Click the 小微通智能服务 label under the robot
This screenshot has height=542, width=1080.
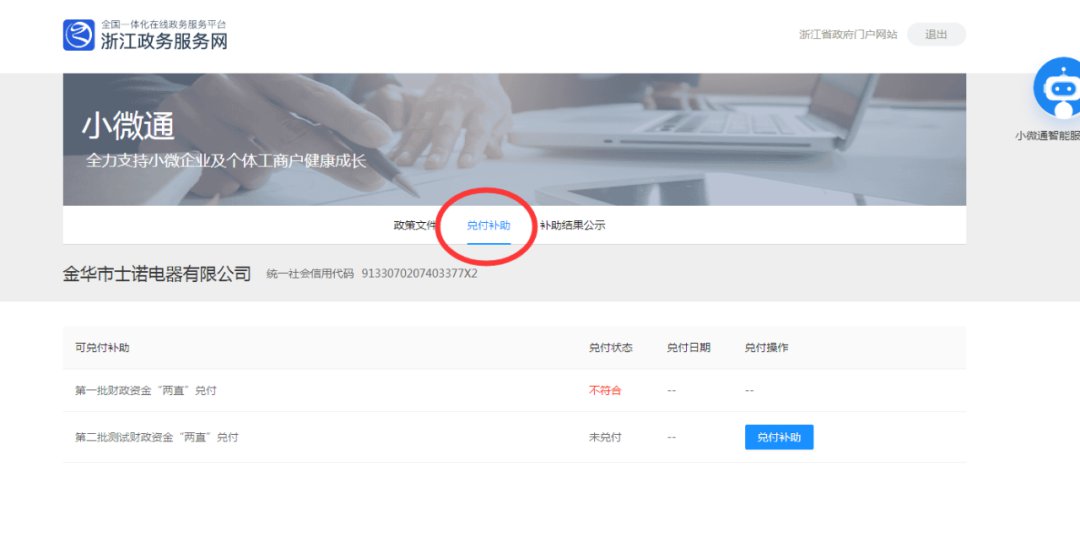pos(1047,136)
